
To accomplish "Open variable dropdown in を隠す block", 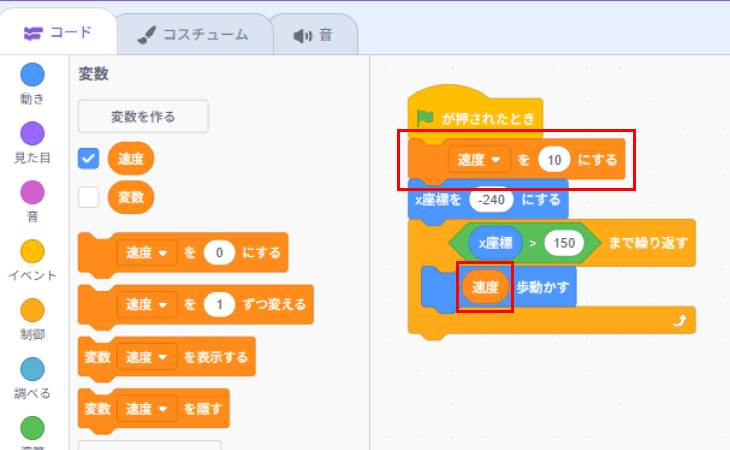I will coord(147,409).
